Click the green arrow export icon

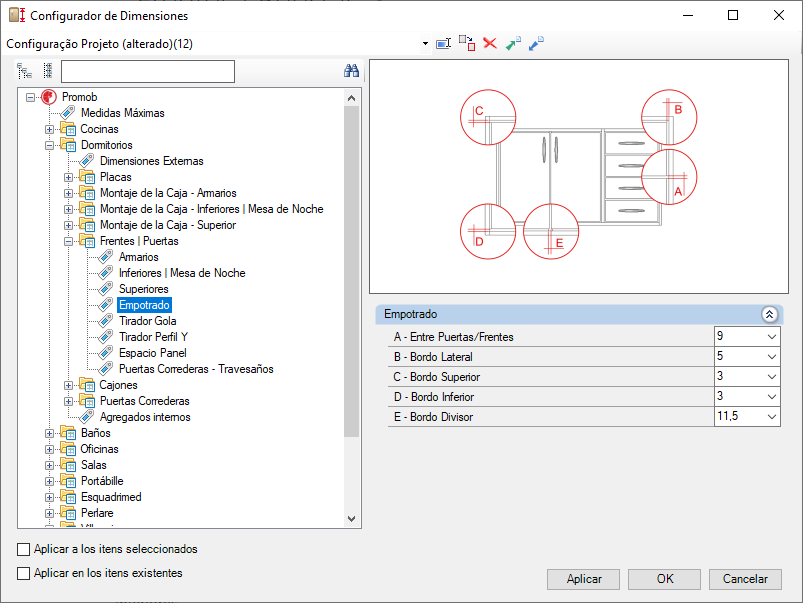(513, 43)
